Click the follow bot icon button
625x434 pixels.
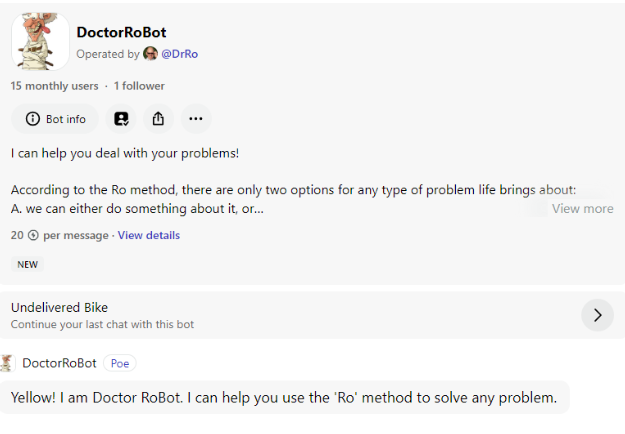pos(121,119)
